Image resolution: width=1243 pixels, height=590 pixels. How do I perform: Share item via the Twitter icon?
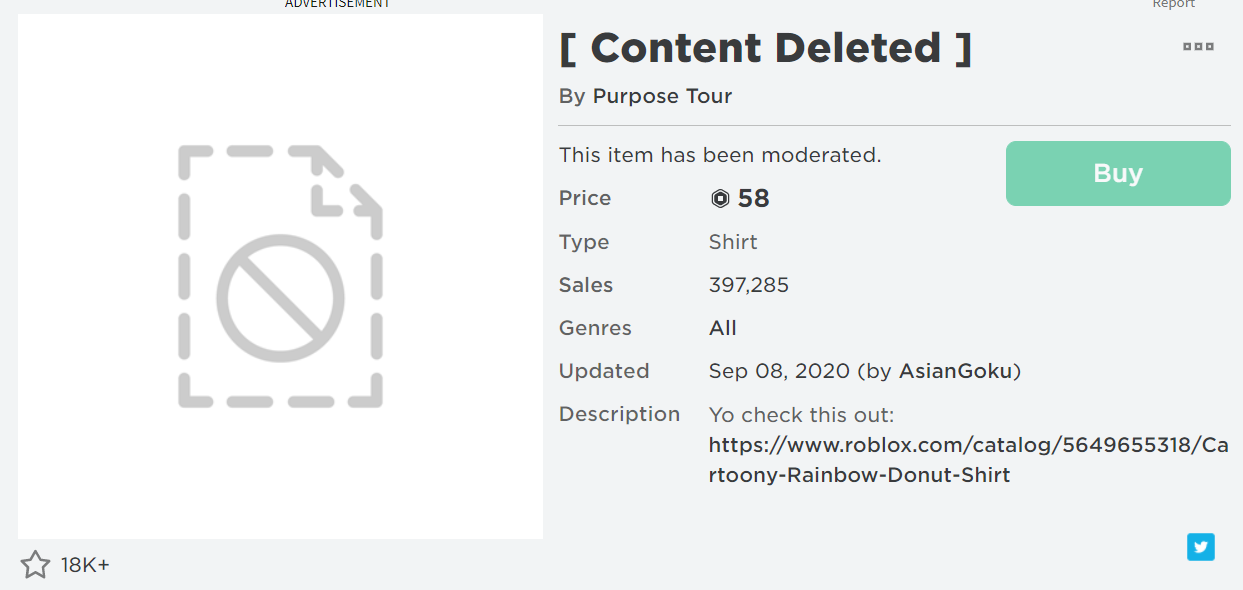pyautogui.click(x=1200, y=547)
